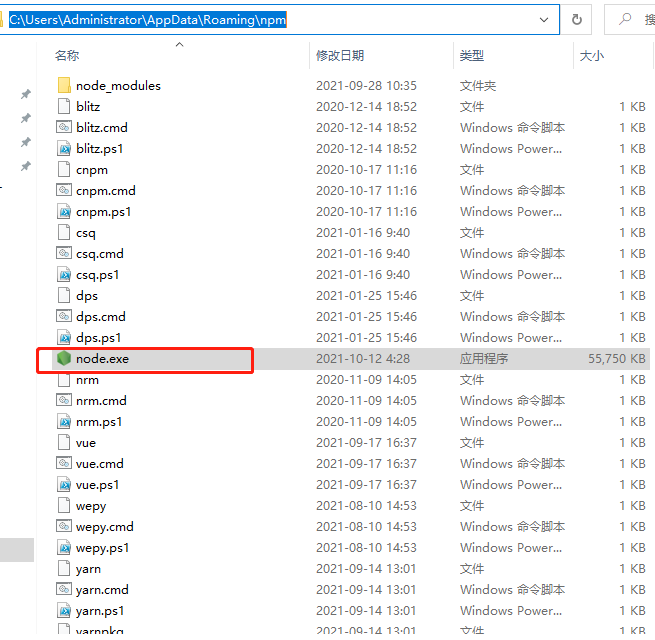Screen dimensions: 655x640
Task: Click node.exe size 55,750 KB
Action: click(617, 358)
